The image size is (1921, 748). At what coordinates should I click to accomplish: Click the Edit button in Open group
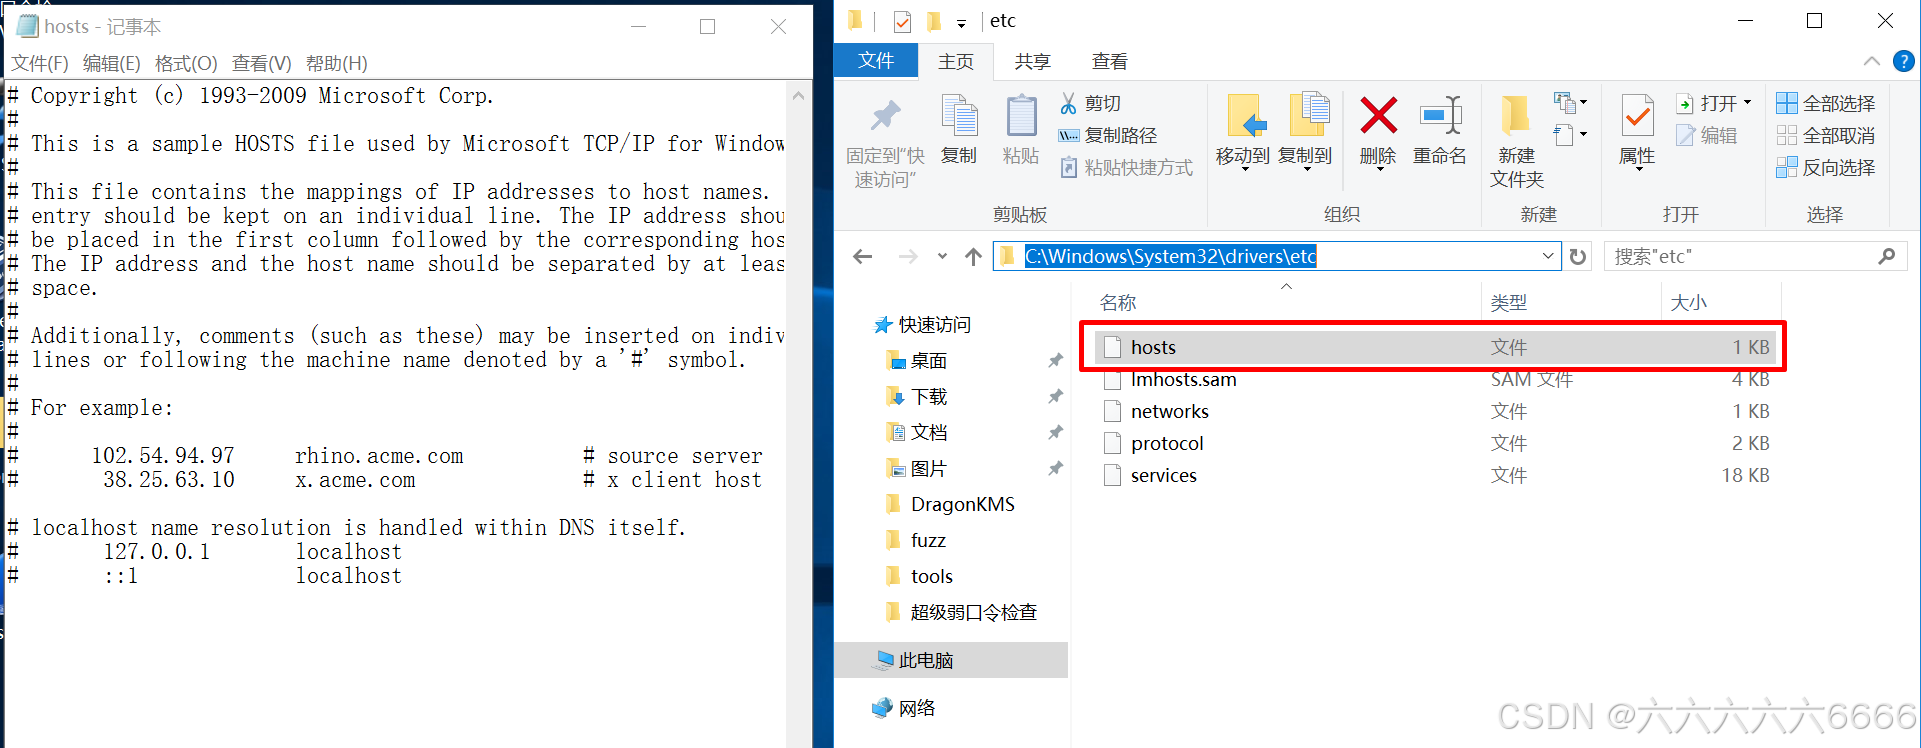coord(1708,135)
